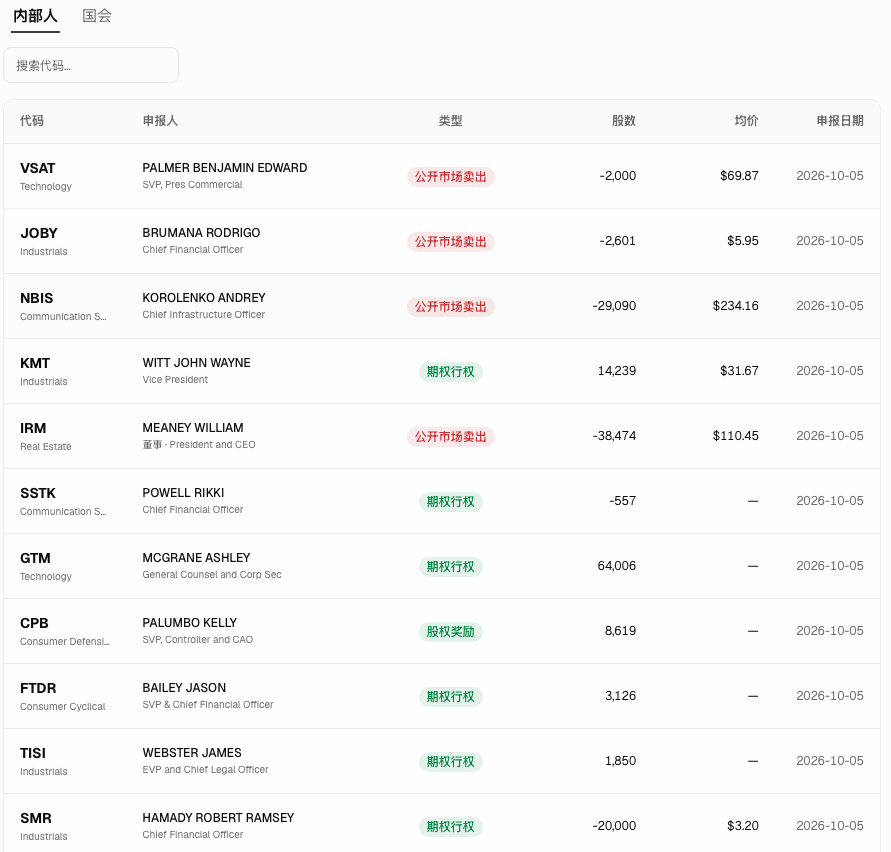Select the IRM ticker symbol

(33, 428)
